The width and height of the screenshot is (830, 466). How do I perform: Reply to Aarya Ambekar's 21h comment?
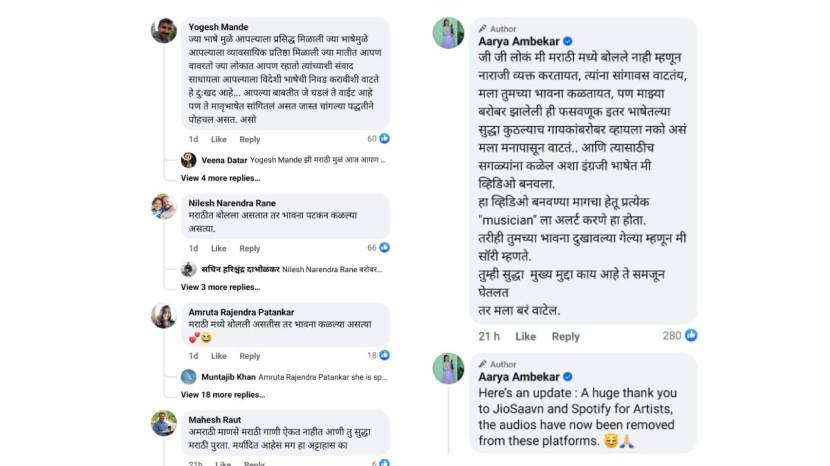point(566,336)
